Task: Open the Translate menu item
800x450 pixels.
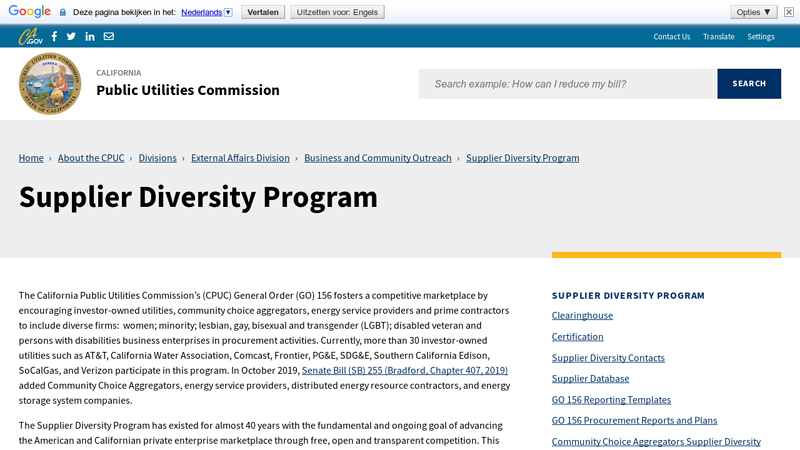Action: pos(718,37)
